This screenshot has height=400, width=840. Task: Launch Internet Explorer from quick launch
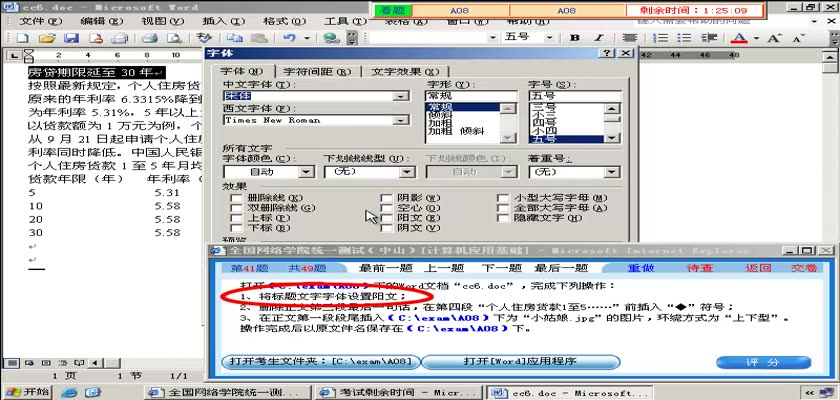69,393
